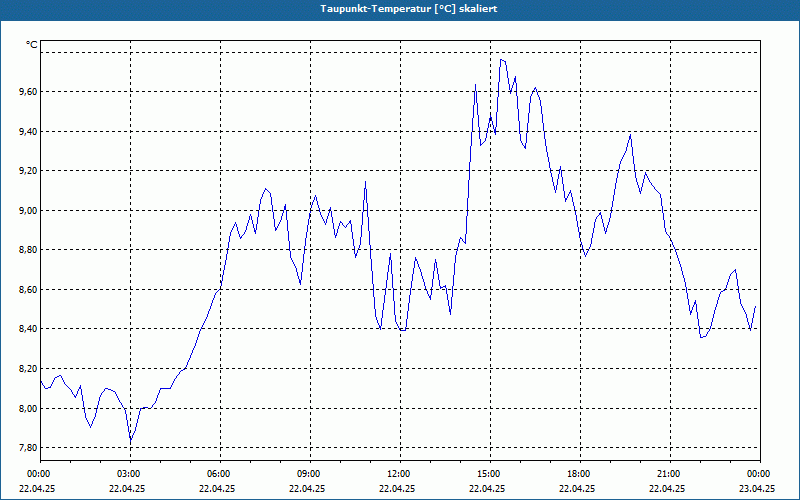Click the 22.04.25 date under 12:00
The image size is (800, 500).
pyautogui.click(x=397, y=488)
